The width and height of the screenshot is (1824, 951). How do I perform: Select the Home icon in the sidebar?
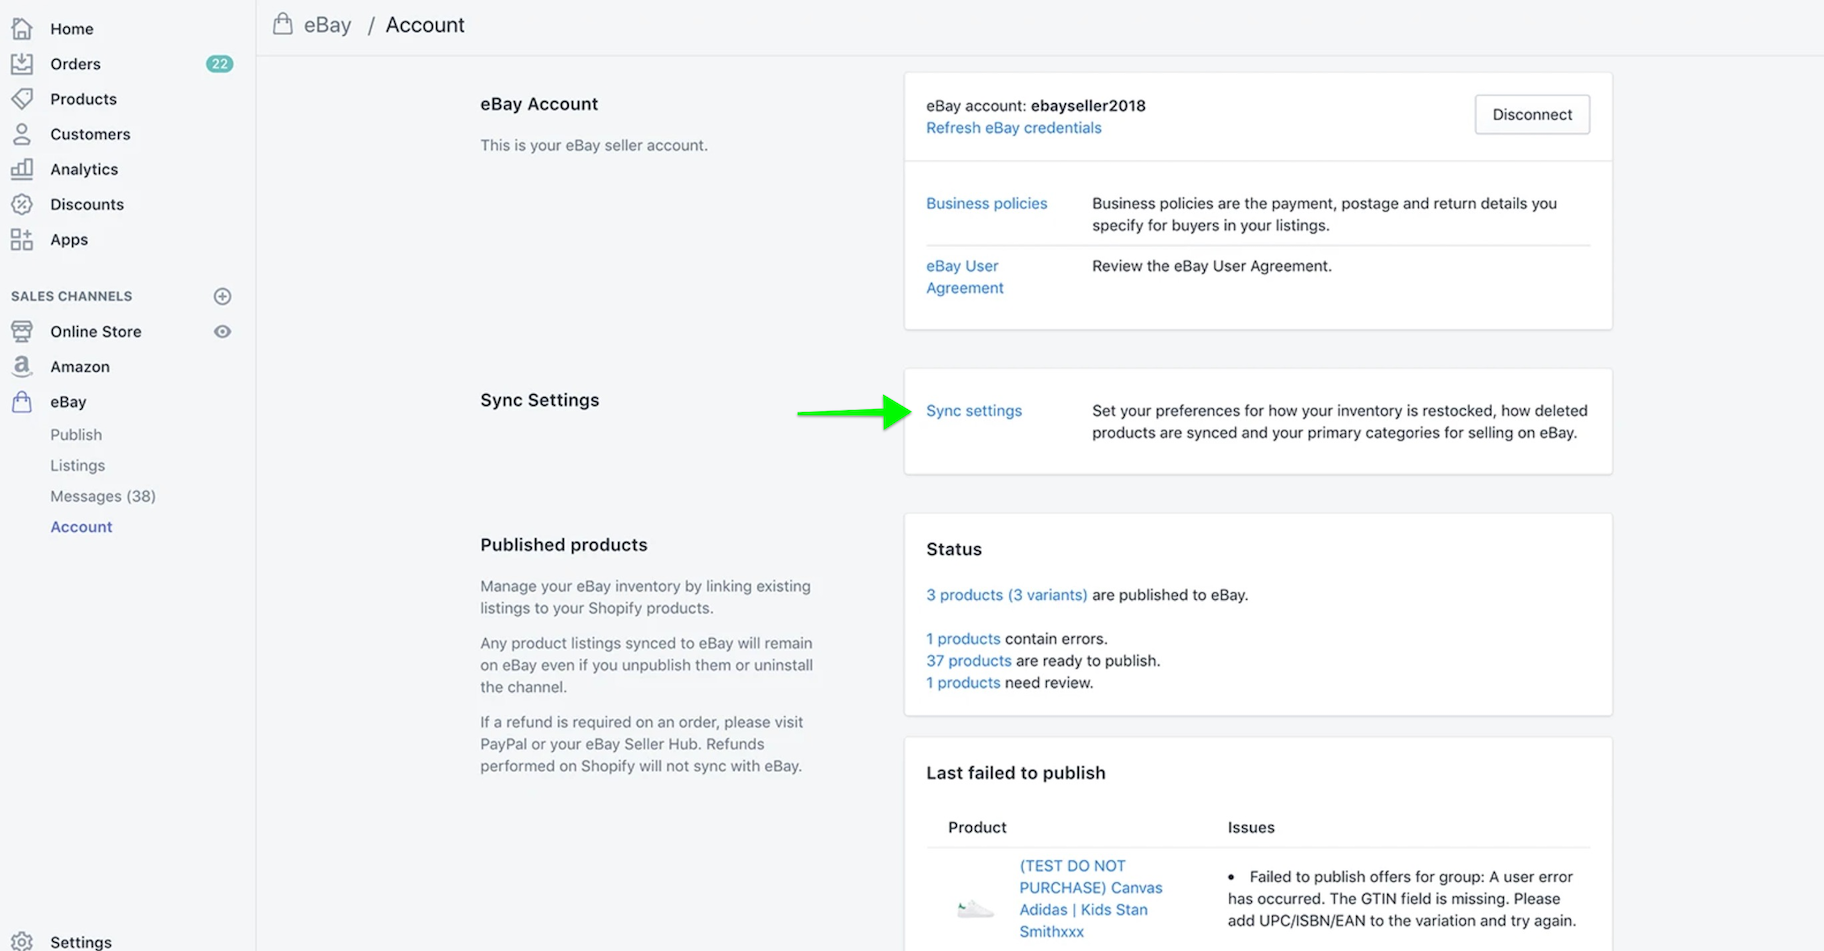point(23,28)
